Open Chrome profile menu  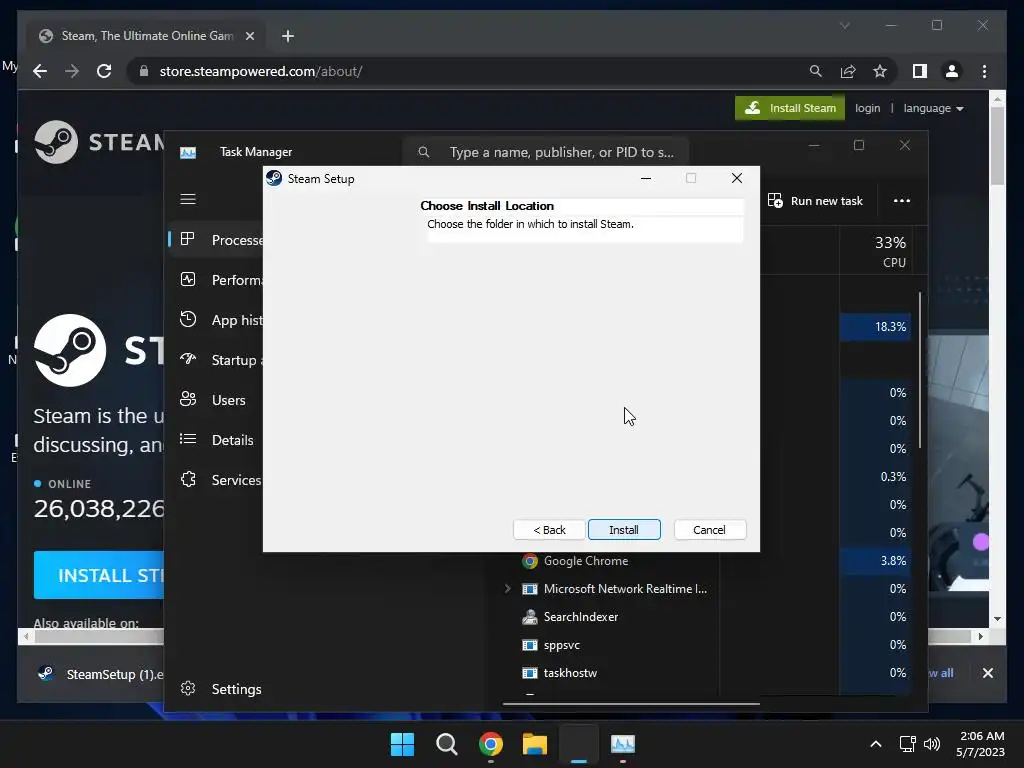(952, 71)
